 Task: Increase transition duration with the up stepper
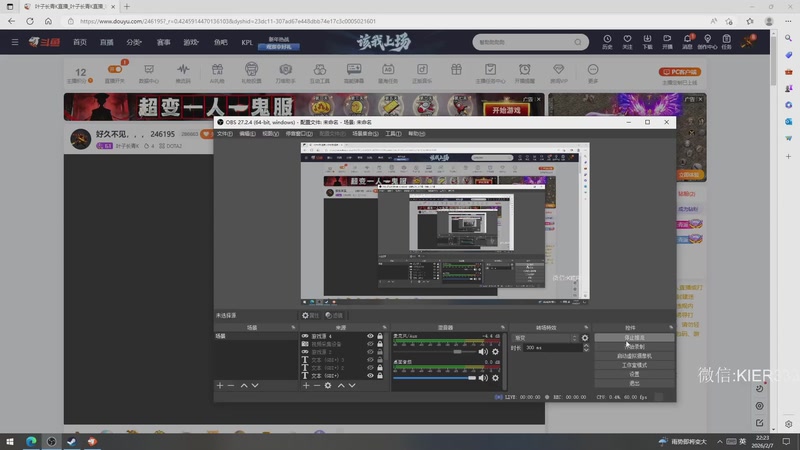586,345
